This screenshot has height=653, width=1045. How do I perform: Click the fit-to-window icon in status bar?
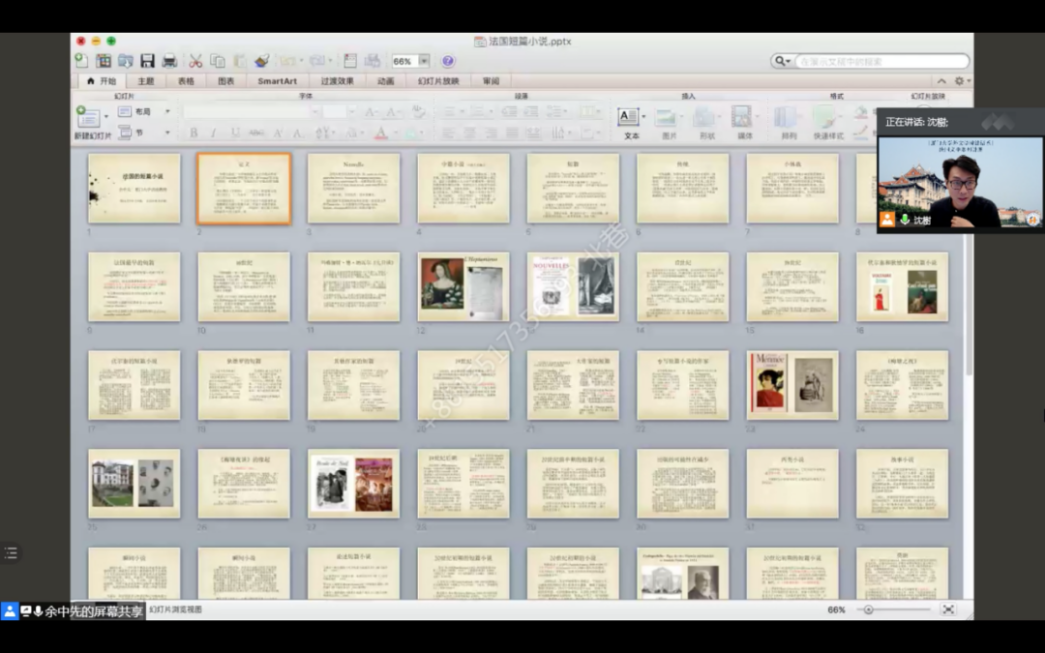click(948, 609)
